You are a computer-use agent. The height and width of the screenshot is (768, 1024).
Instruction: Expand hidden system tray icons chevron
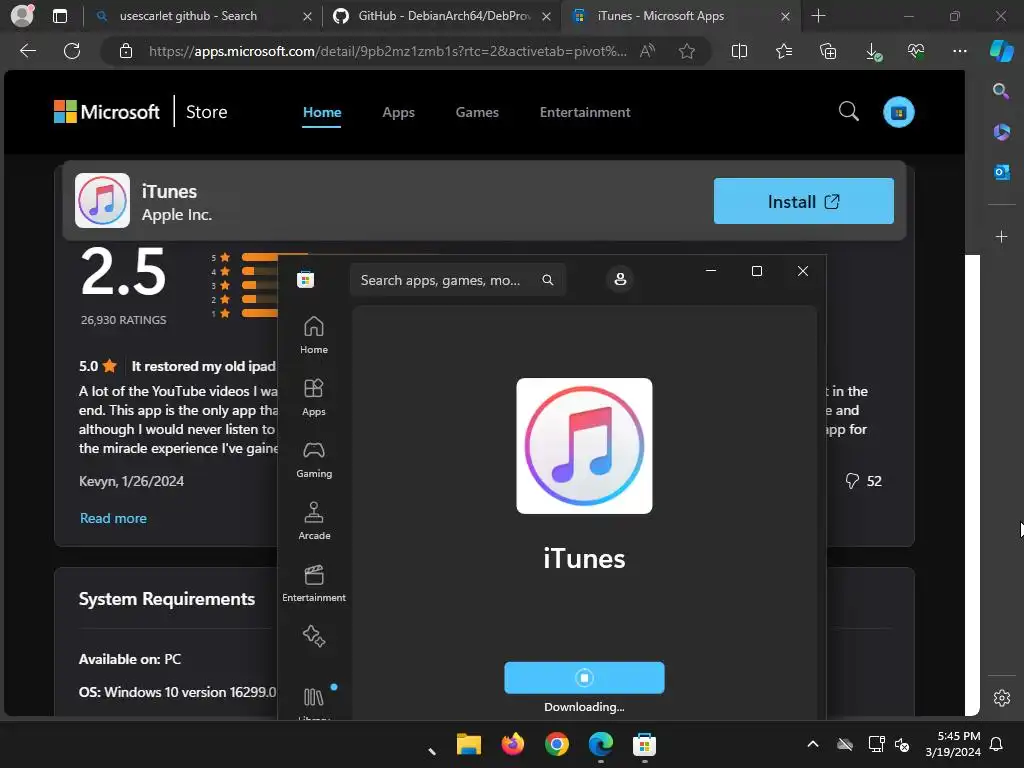coord(812,744)
